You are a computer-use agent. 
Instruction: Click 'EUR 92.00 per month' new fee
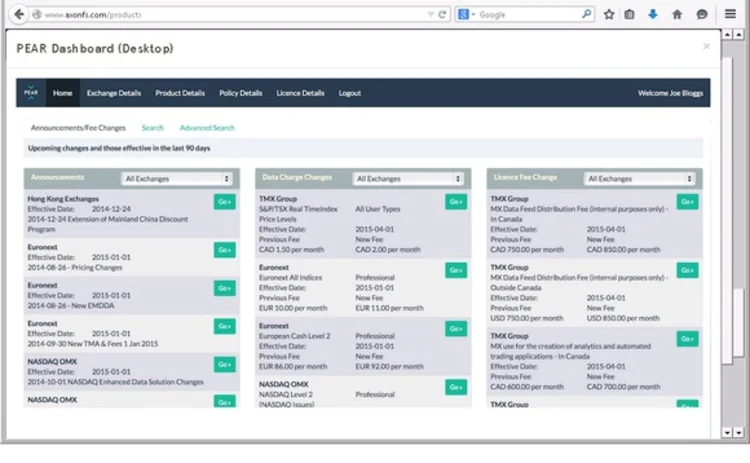[x=389, y=366]
